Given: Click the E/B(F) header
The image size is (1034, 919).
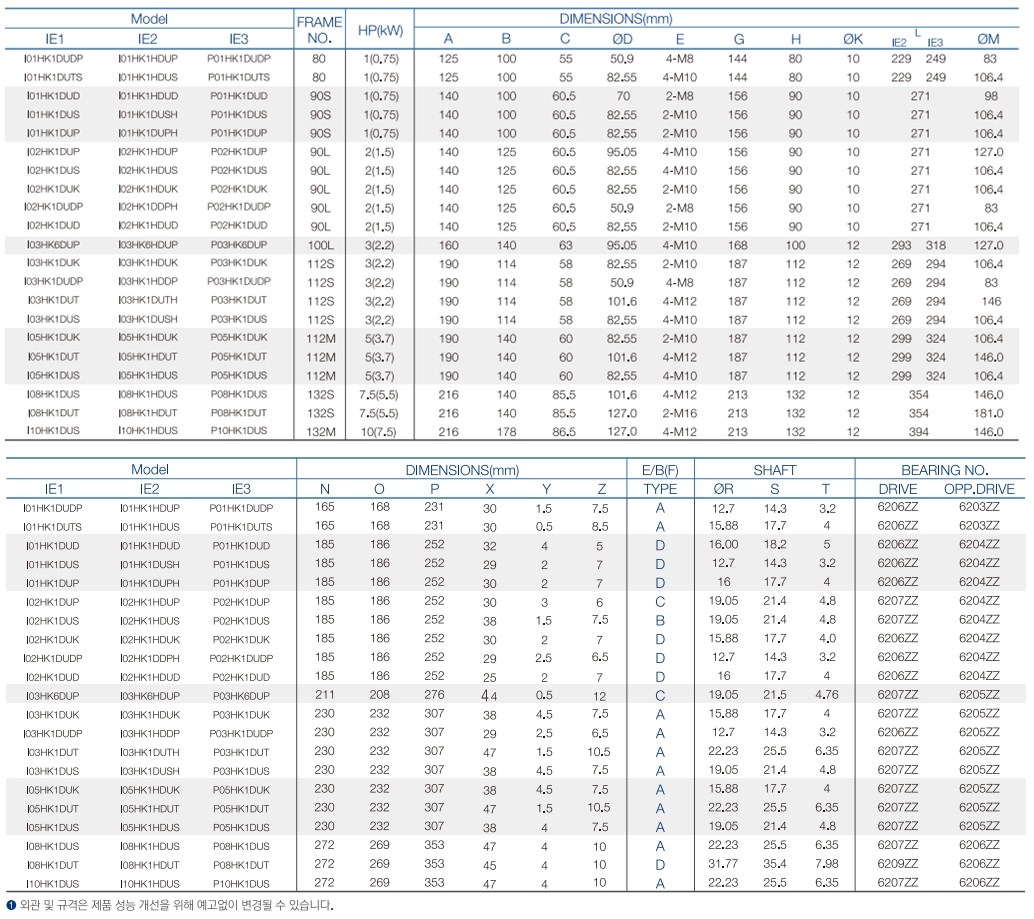Looking at the screenshot, I should 660,470.
